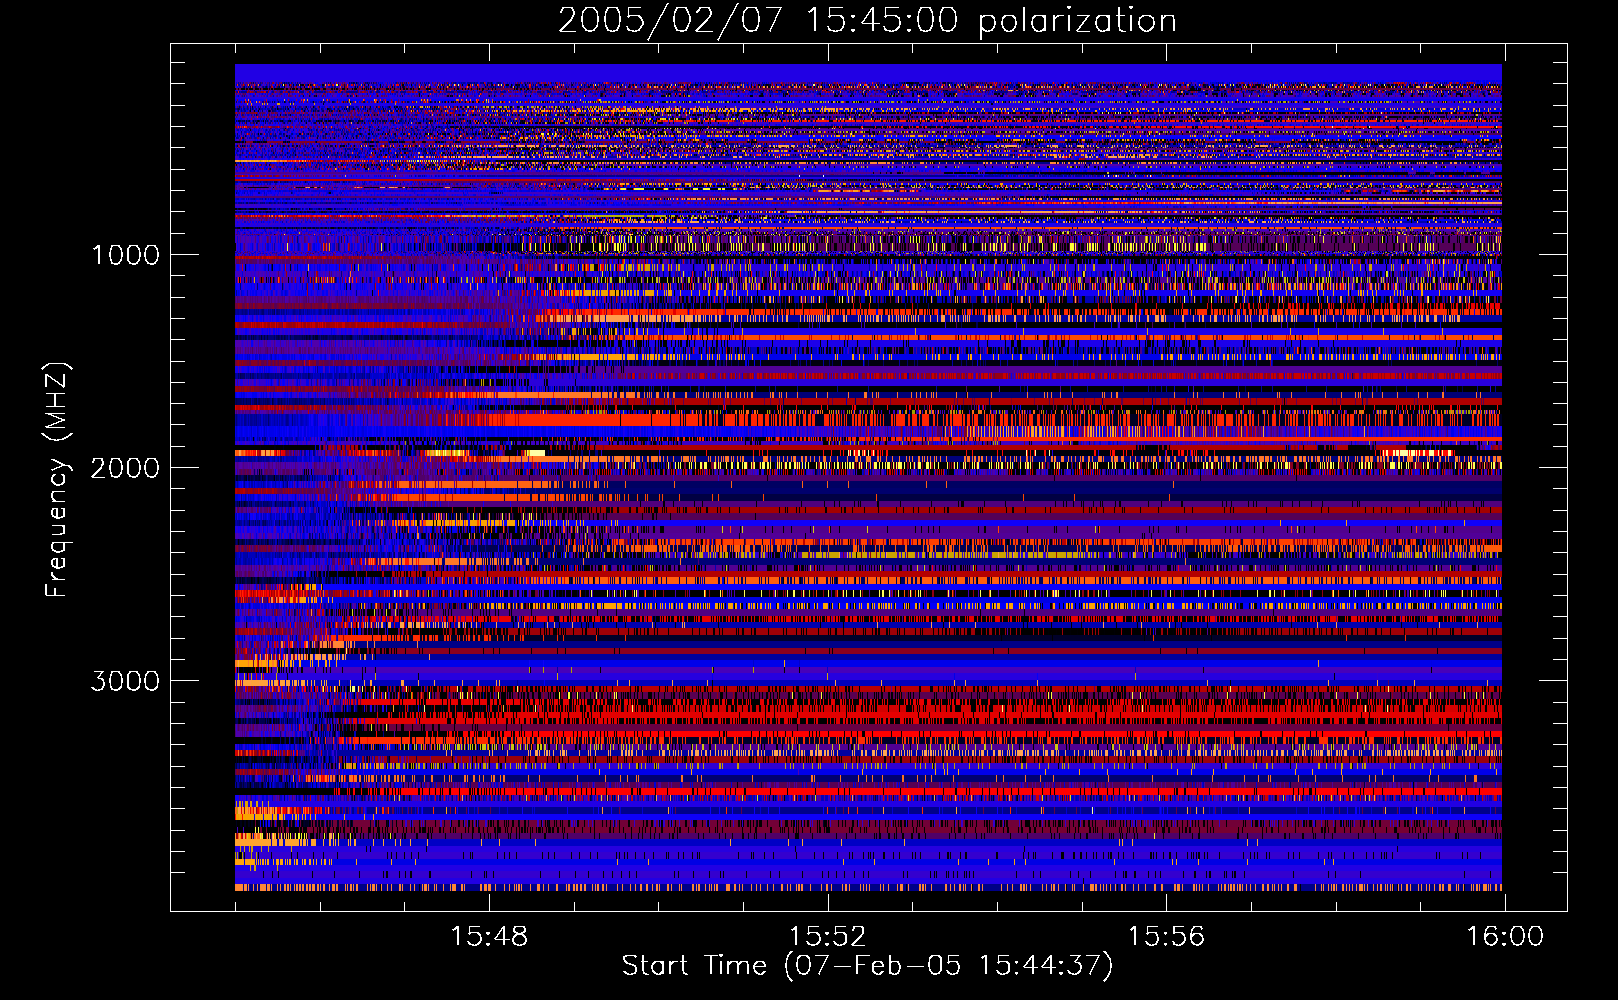Screen dimensions: 1618x1000
Task: Click the 15:48 time tick label
Action: point(489,936)
